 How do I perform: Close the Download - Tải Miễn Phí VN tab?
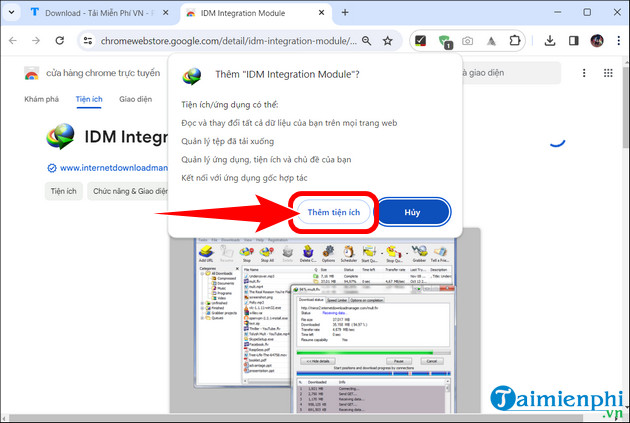click(x=166, y=13)
